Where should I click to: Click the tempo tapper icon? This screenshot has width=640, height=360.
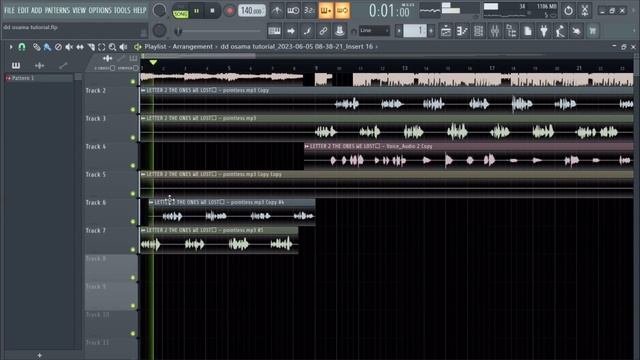560,31
